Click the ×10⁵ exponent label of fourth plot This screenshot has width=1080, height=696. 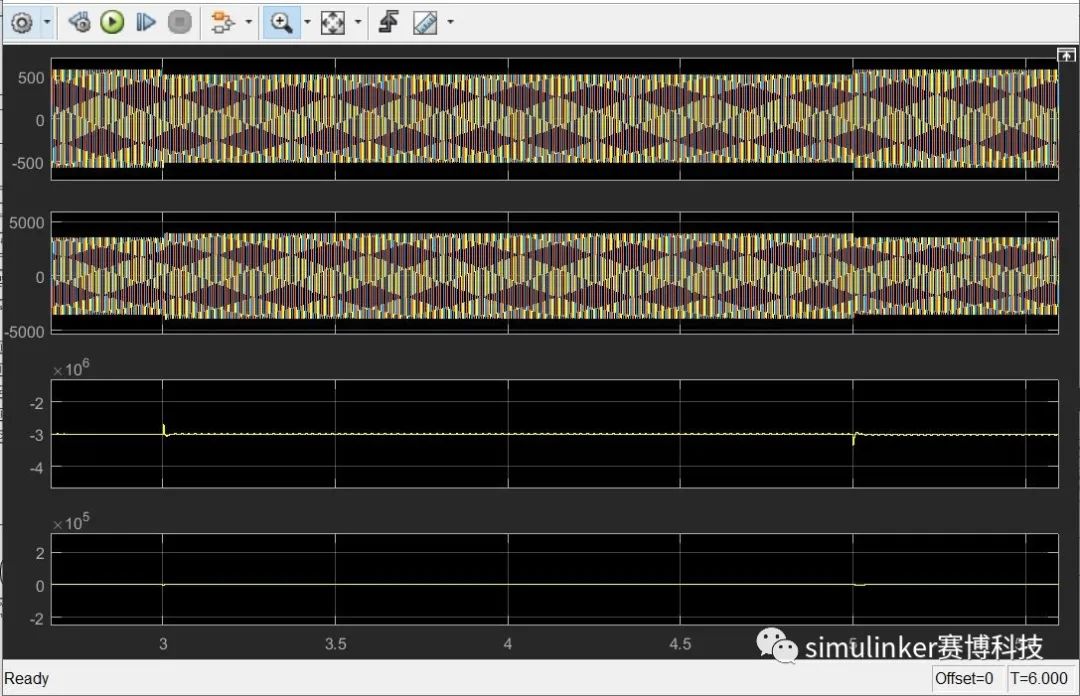(72, 522)
